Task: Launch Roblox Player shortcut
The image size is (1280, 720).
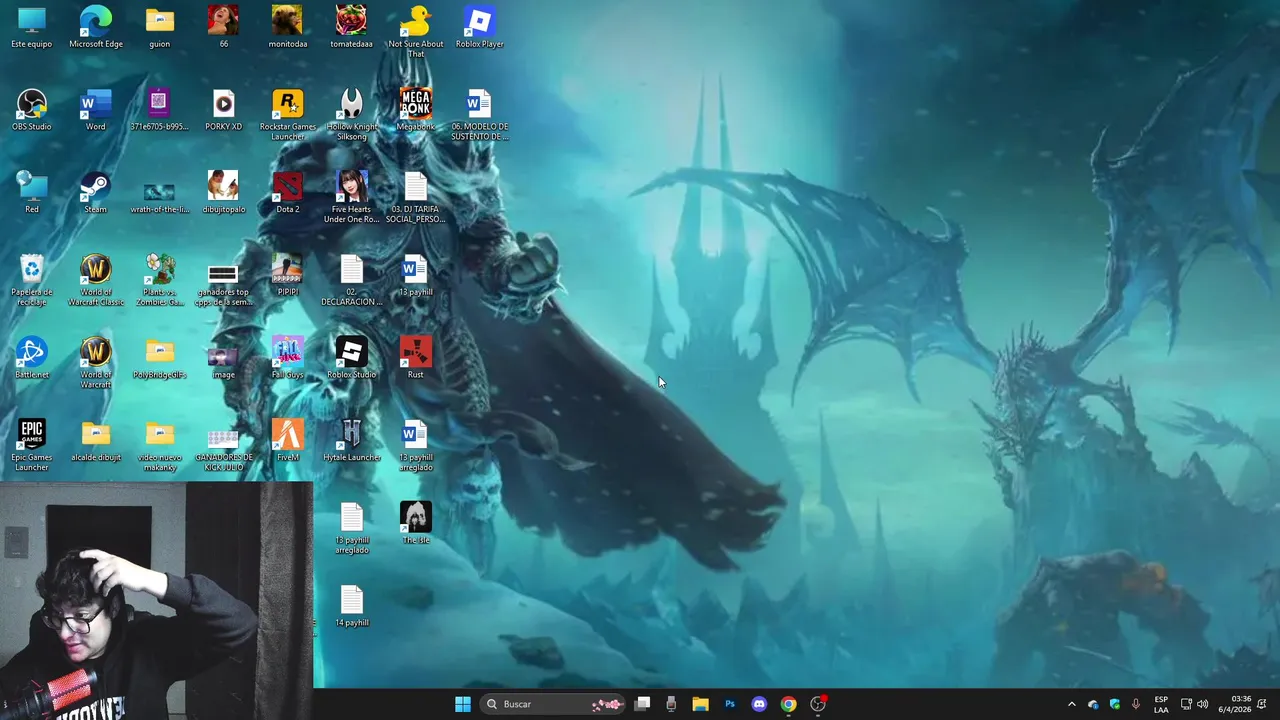Action: coord(480,27)
